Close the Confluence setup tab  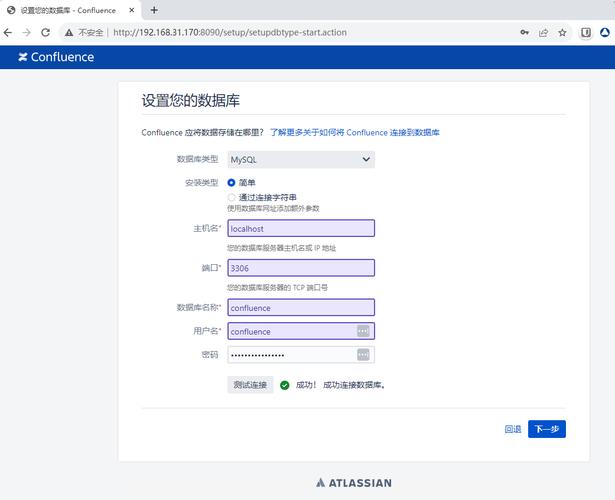(x=132, y=10)
